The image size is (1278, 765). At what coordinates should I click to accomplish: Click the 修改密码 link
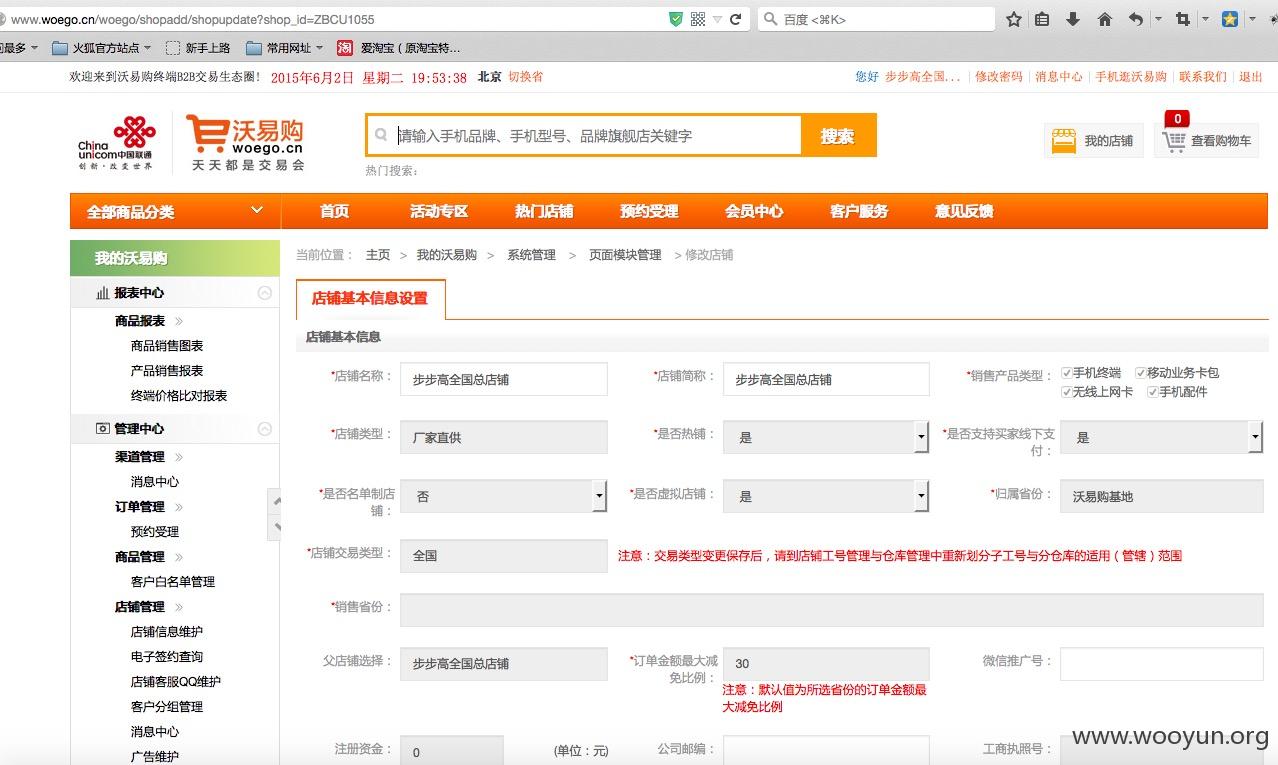[x=999, y=77]
